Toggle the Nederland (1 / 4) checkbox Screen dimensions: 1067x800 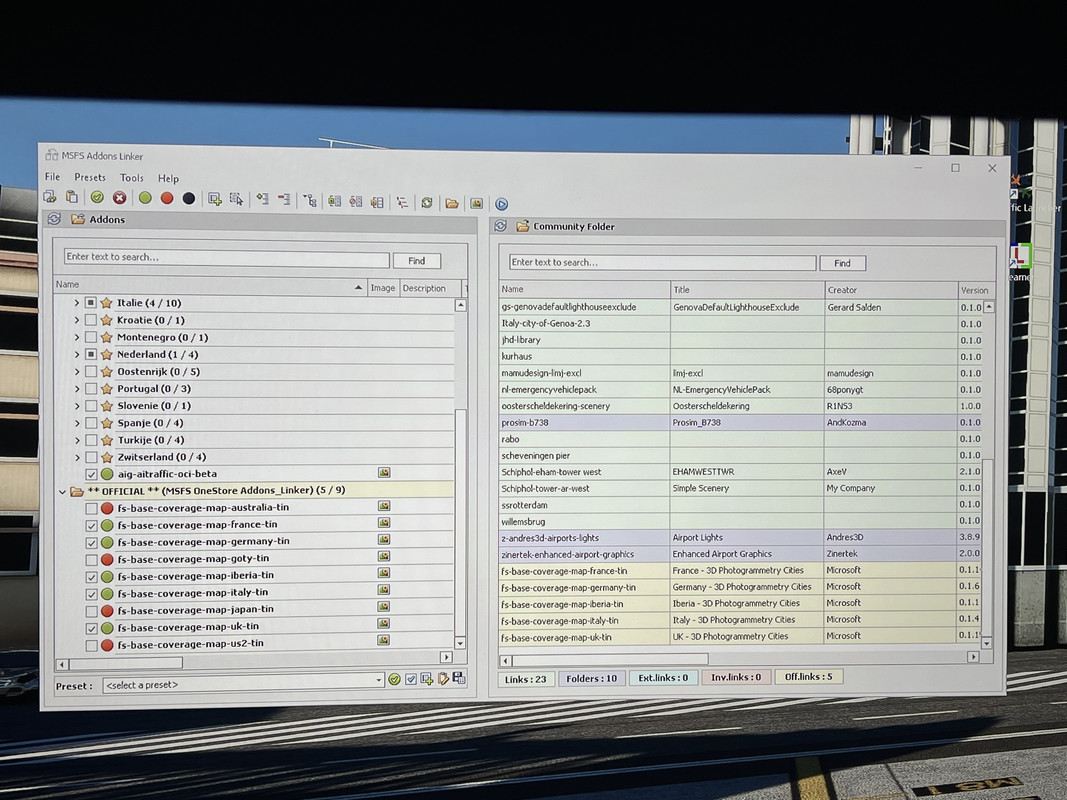click(x=91, y=354)
